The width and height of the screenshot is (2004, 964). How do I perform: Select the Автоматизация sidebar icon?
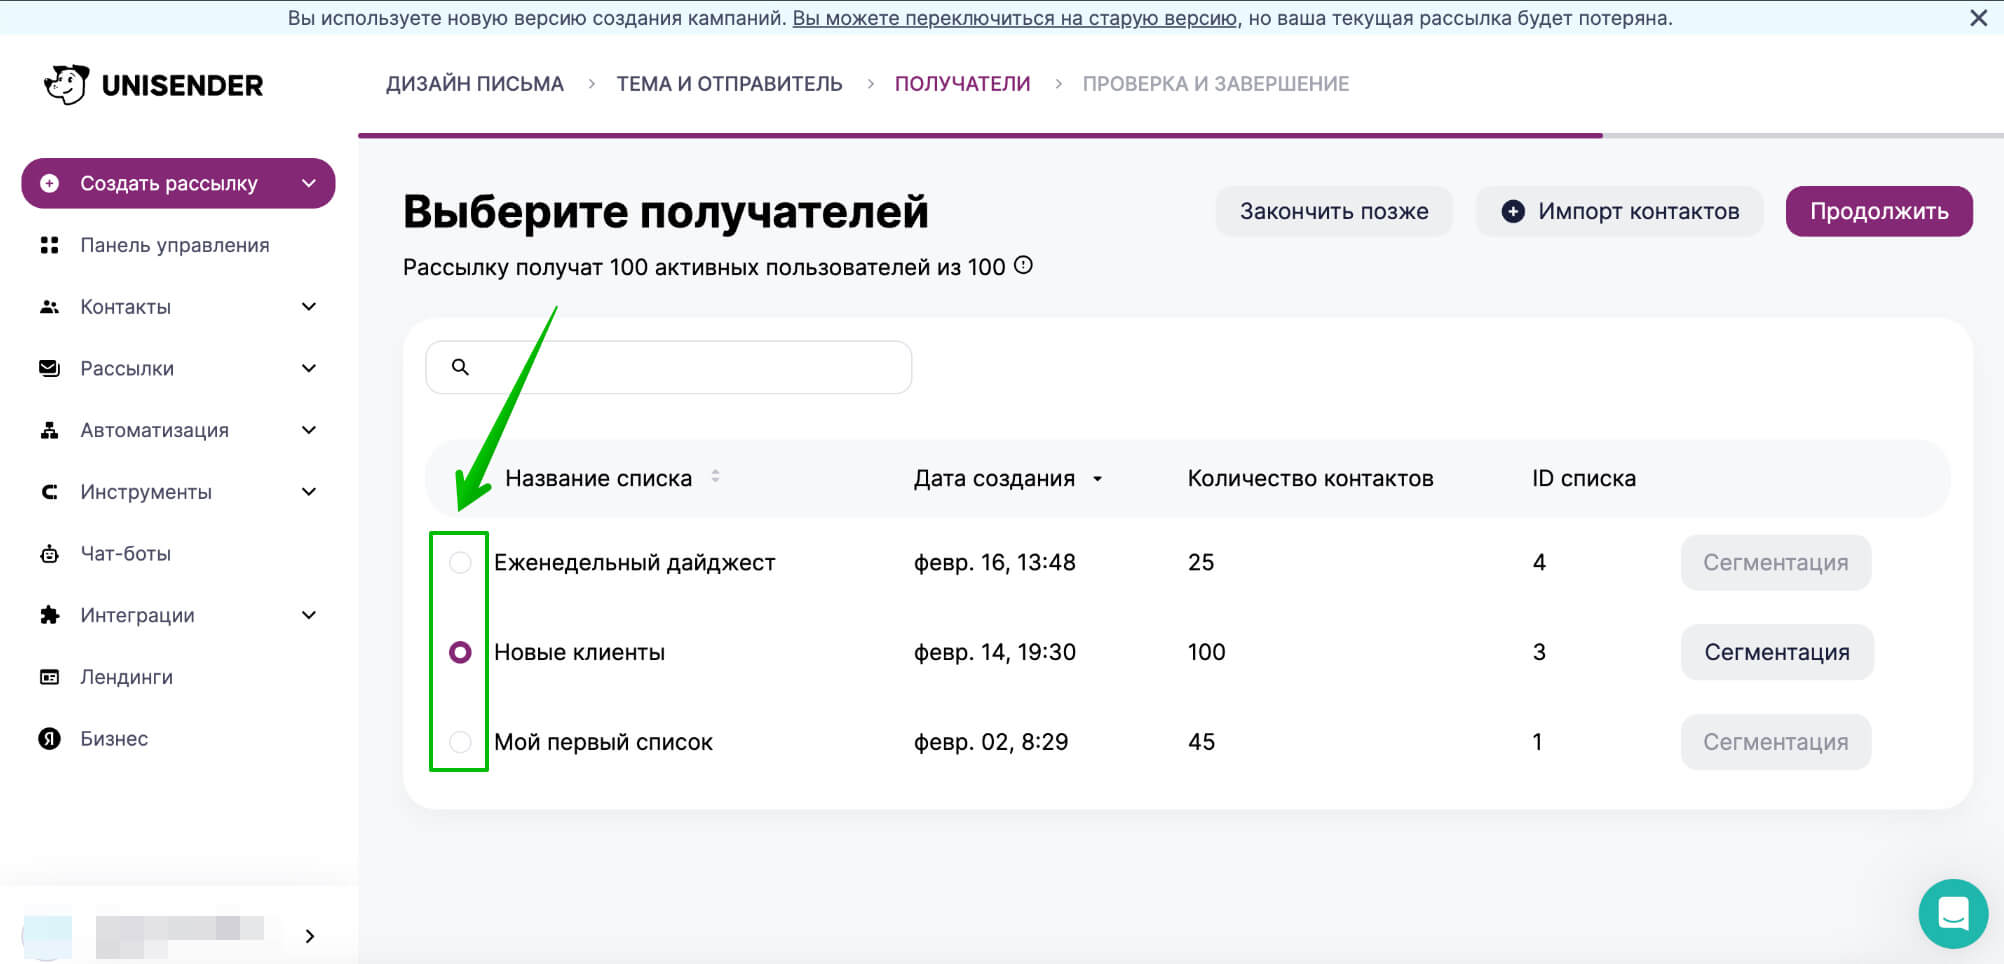pos(49,430)
